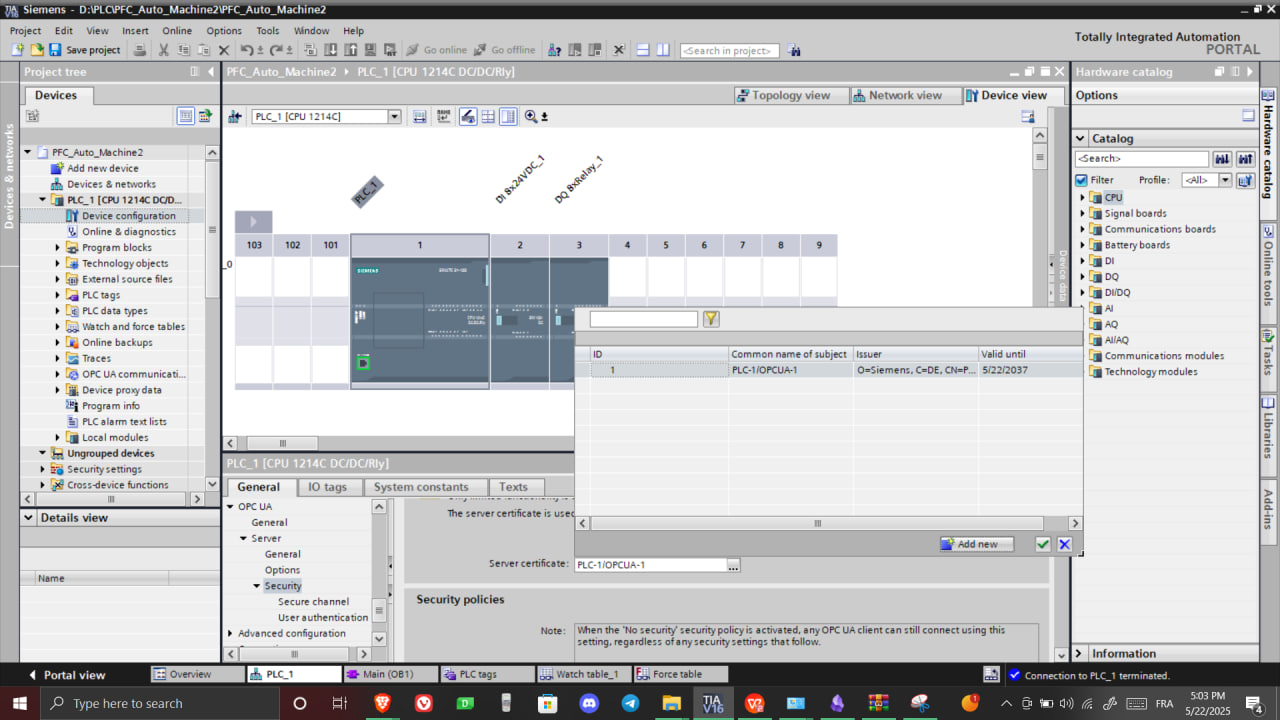Viewport: 1280px width, 720px height.
Task: Expand Signal boards in the catalog
Action: [x=1082, y=214]
